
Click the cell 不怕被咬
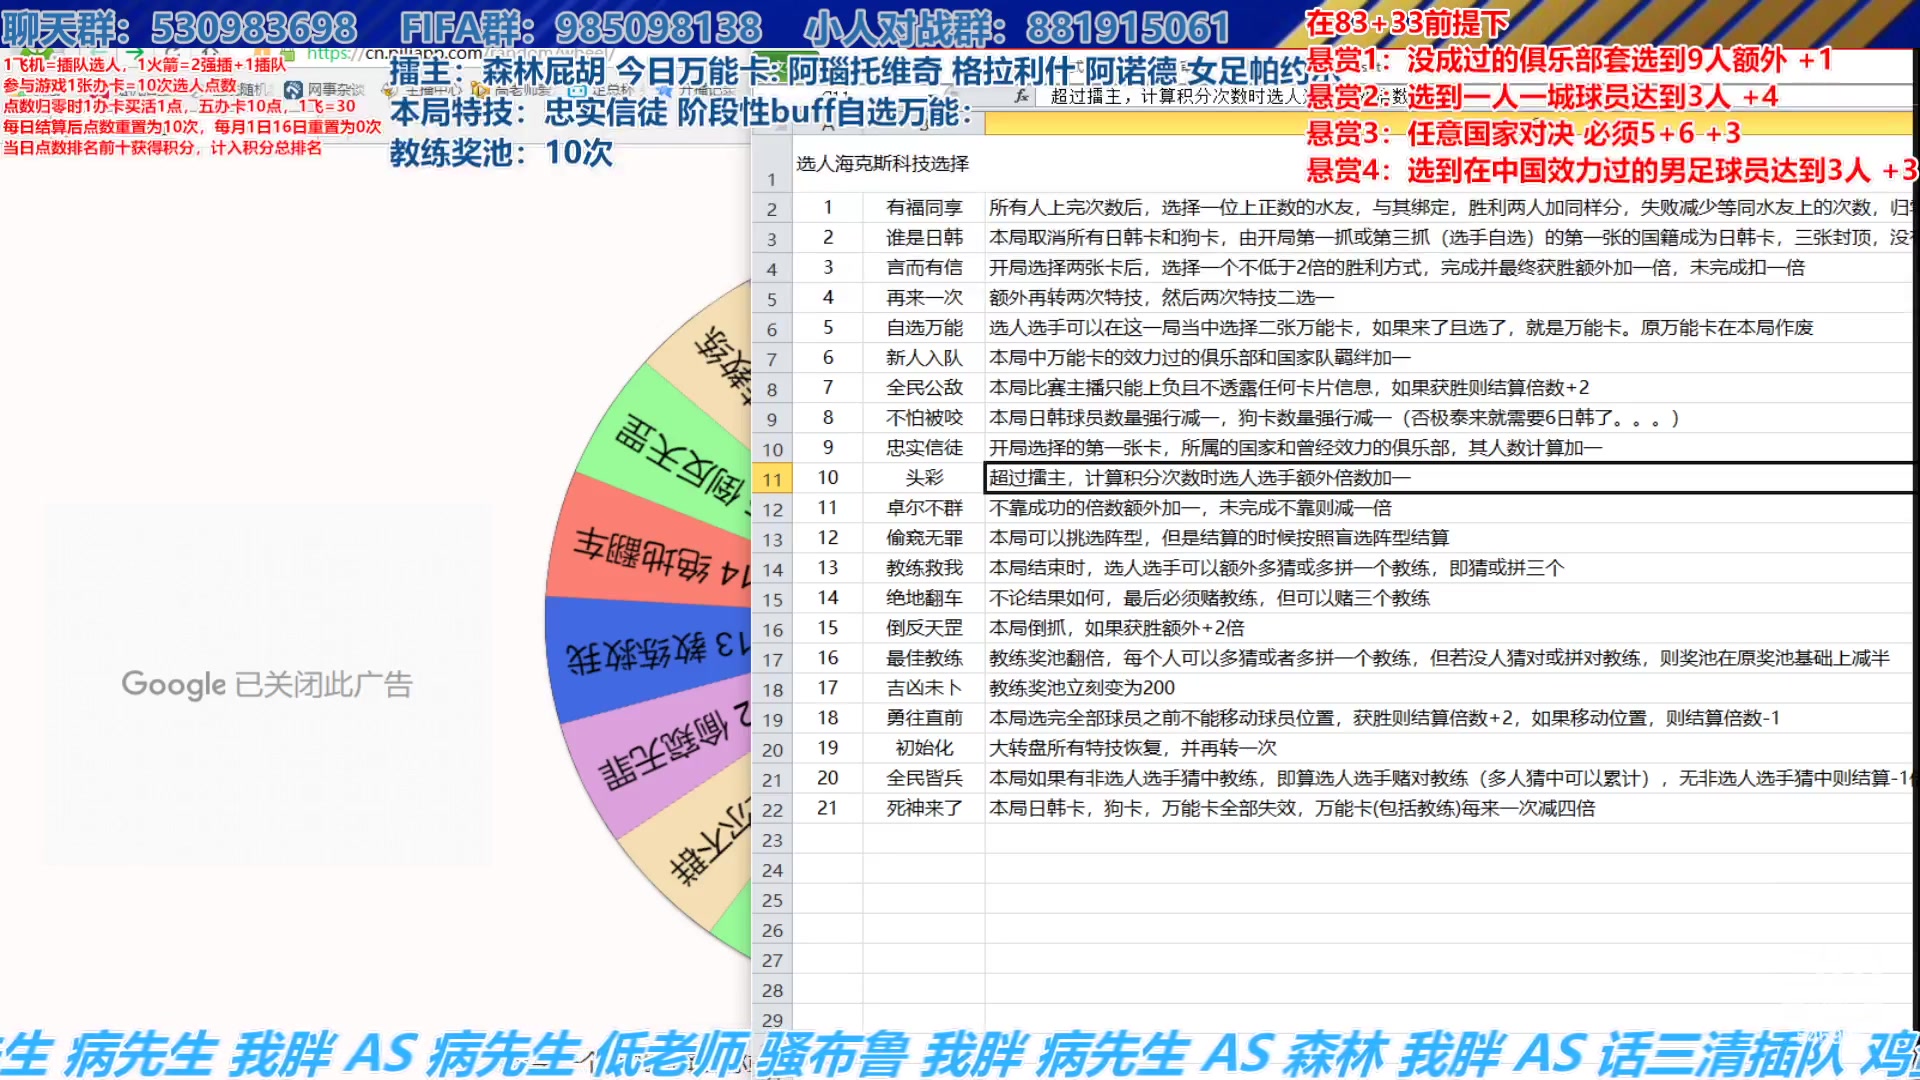(x=924, y=418)
